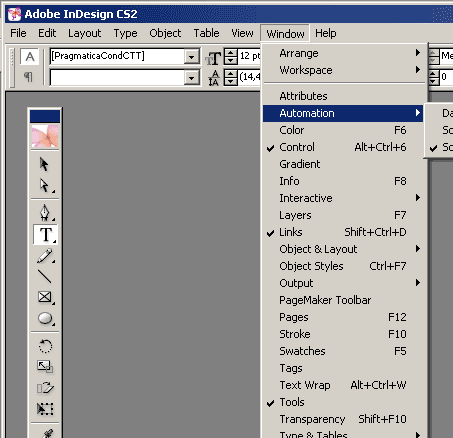Choose Tags from the Window menu
This screenshot has height=438, width=453.
pos(343,368)
